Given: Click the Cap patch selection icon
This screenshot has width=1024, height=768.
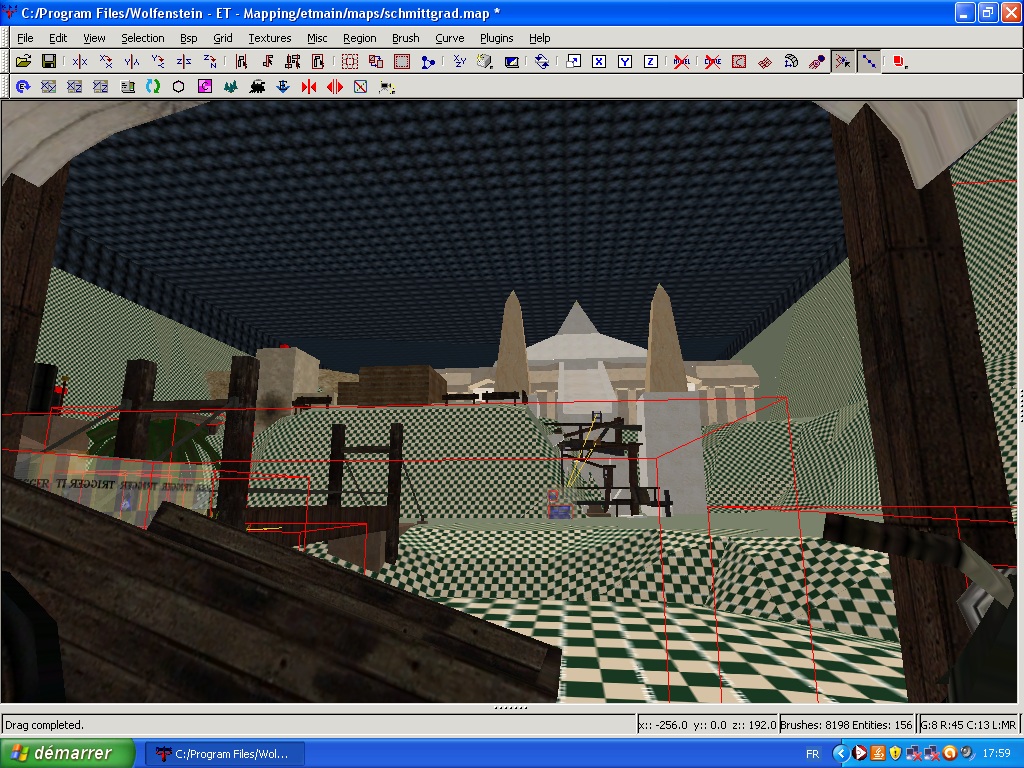Looking at the screenshot, I should click(791, 61).
